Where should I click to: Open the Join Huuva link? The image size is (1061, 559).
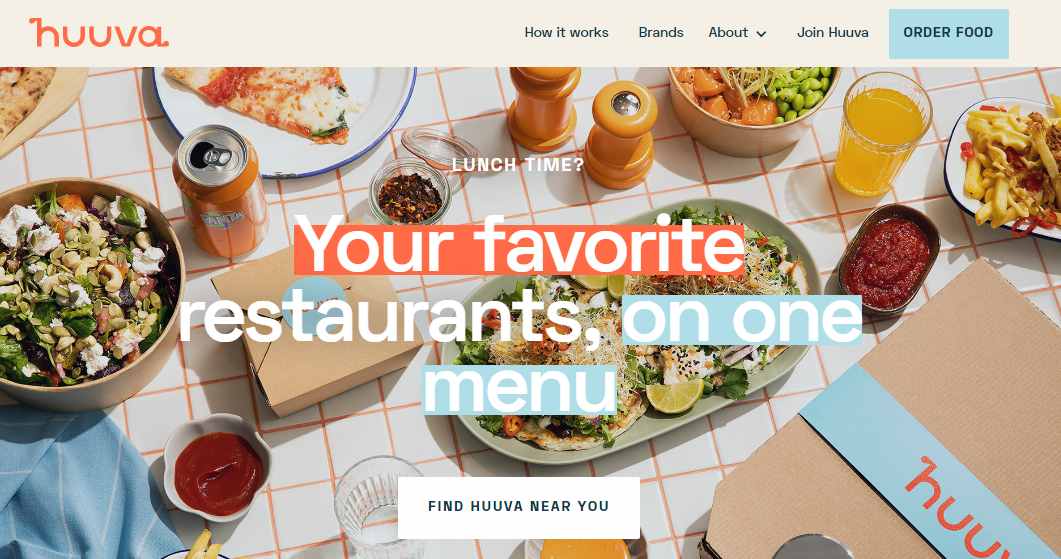click(832, 32)
